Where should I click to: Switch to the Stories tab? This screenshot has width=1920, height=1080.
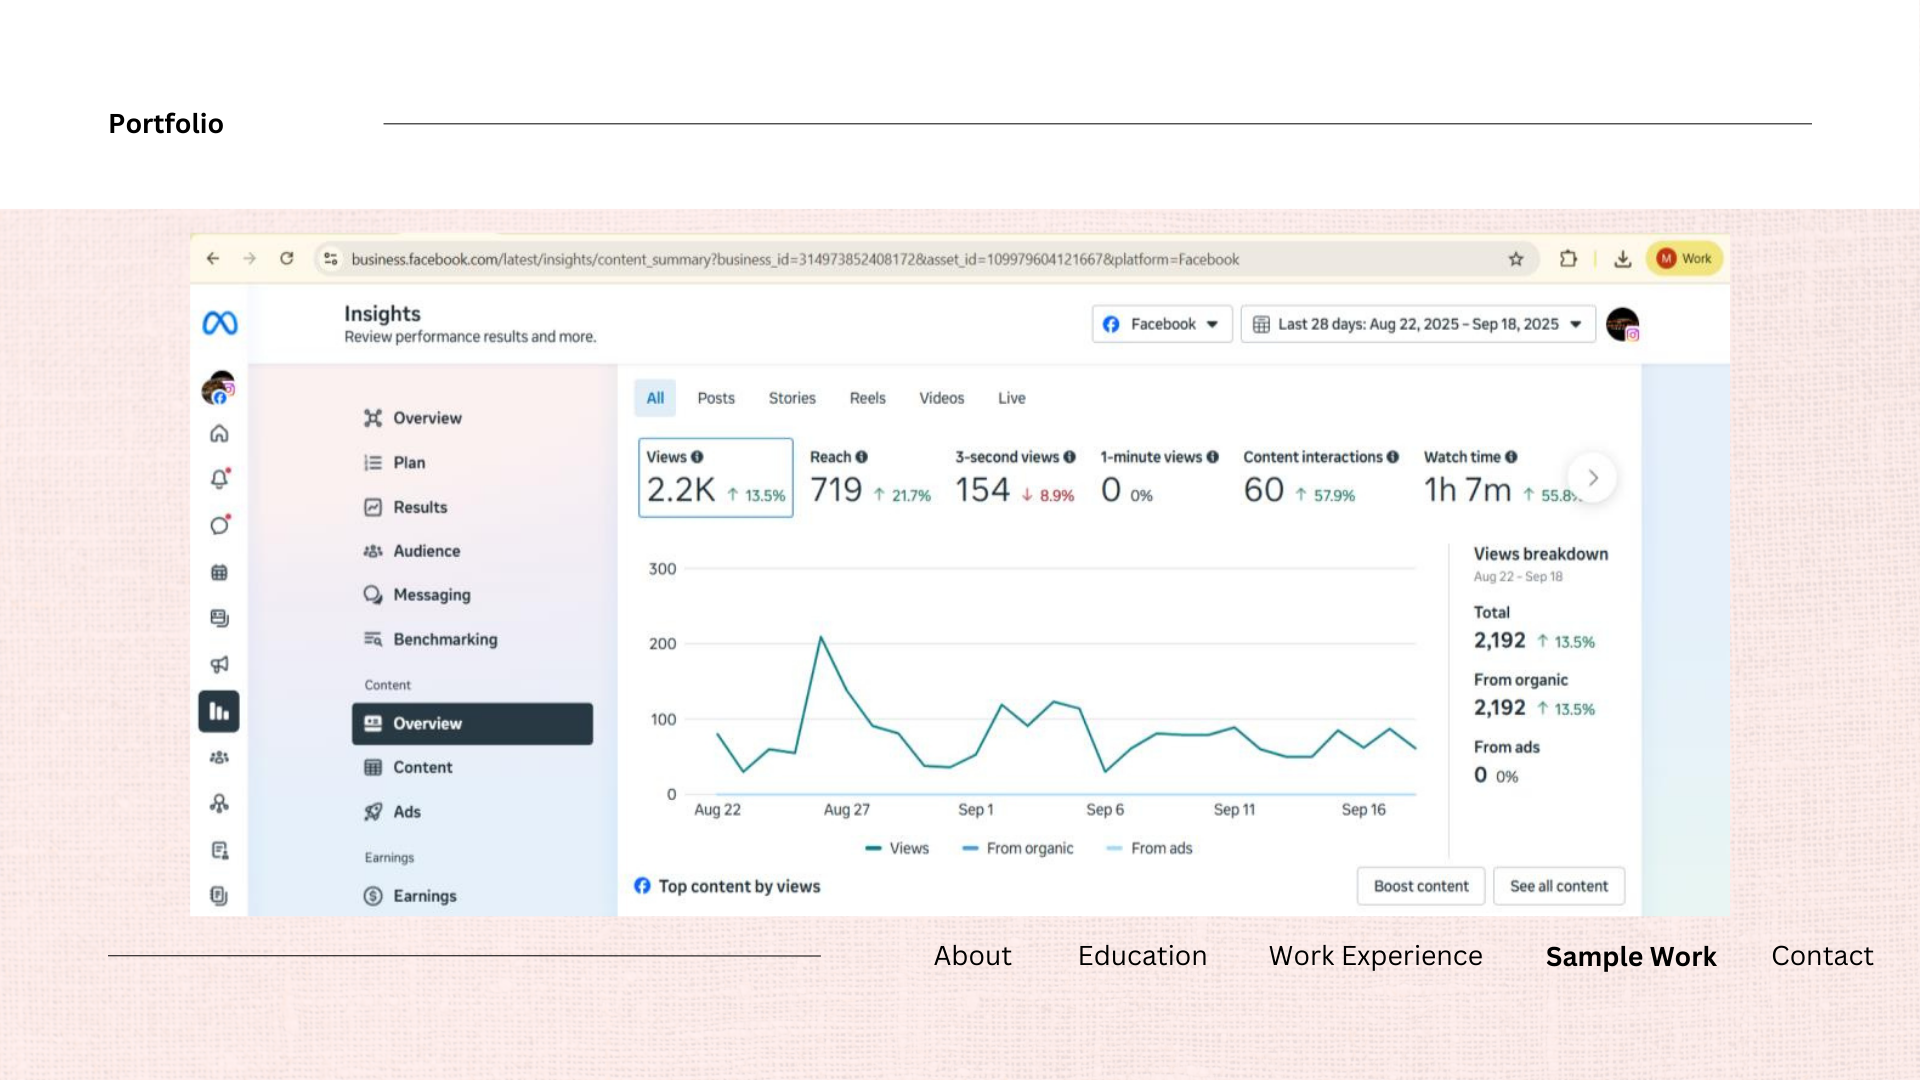coord(791,398)
